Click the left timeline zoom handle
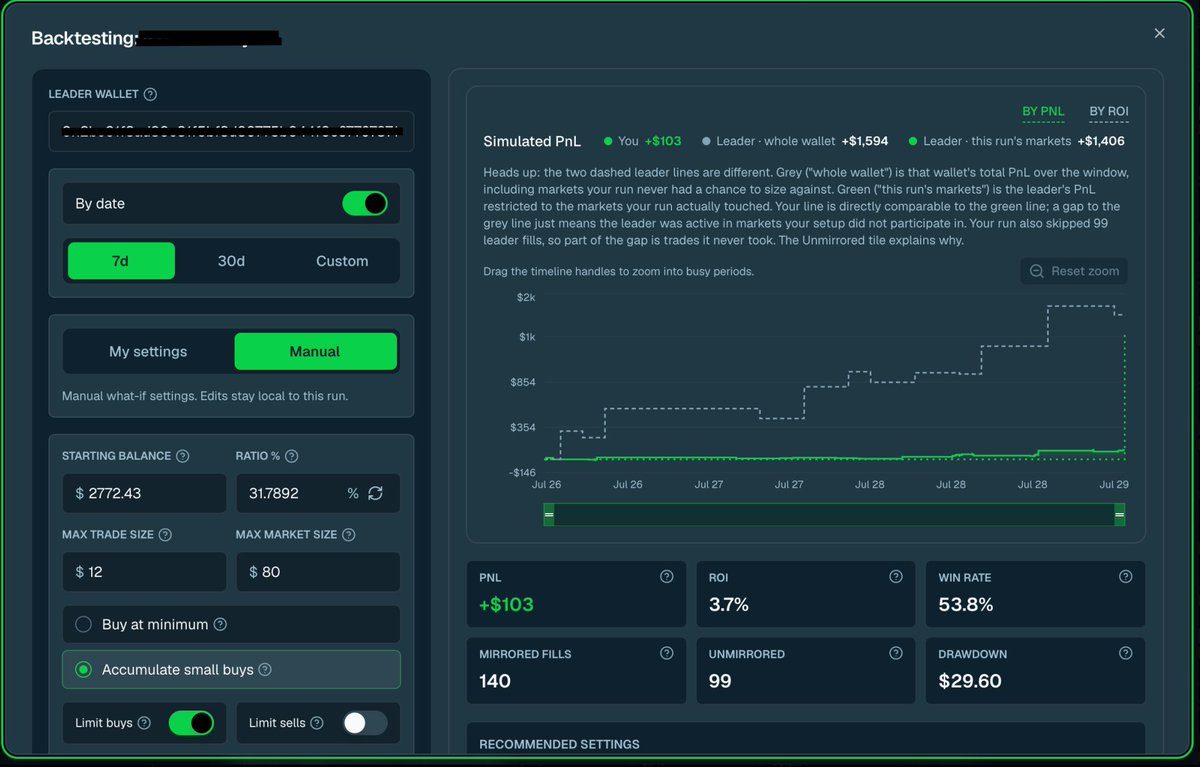1200x767 pixels. click(x=549, y=515)
